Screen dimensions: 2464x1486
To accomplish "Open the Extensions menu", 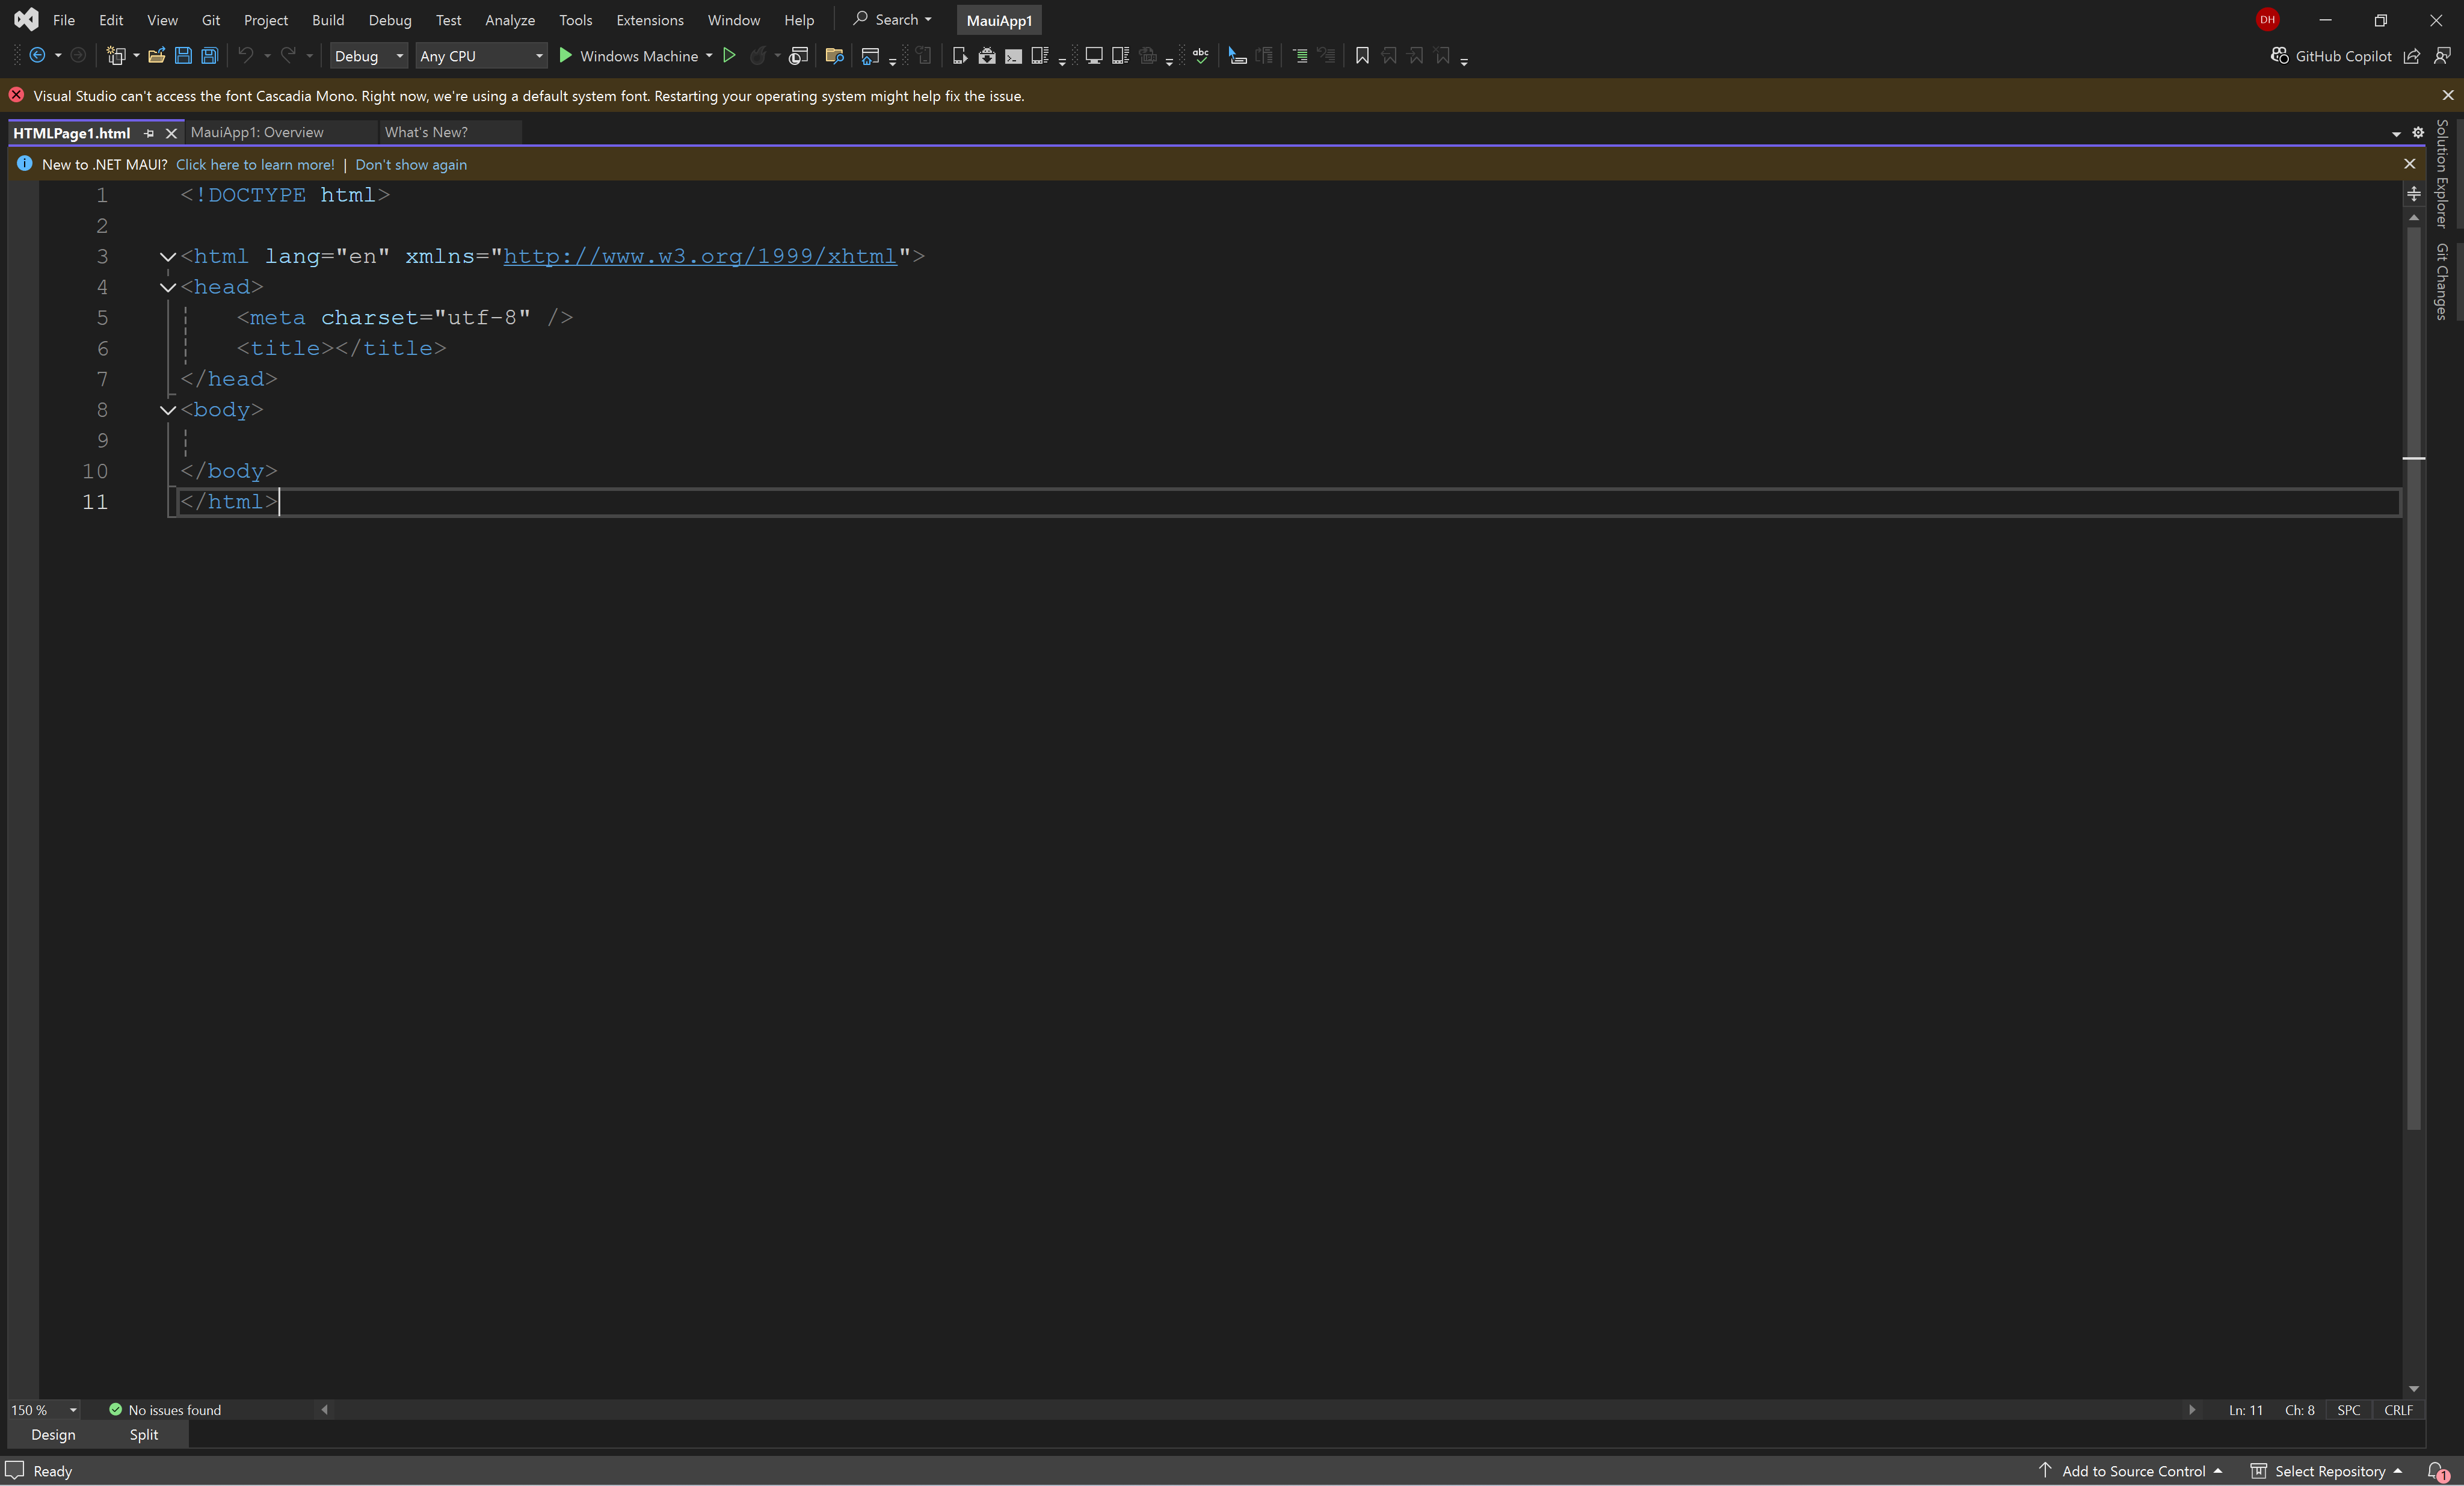I will tap(649, 20).
